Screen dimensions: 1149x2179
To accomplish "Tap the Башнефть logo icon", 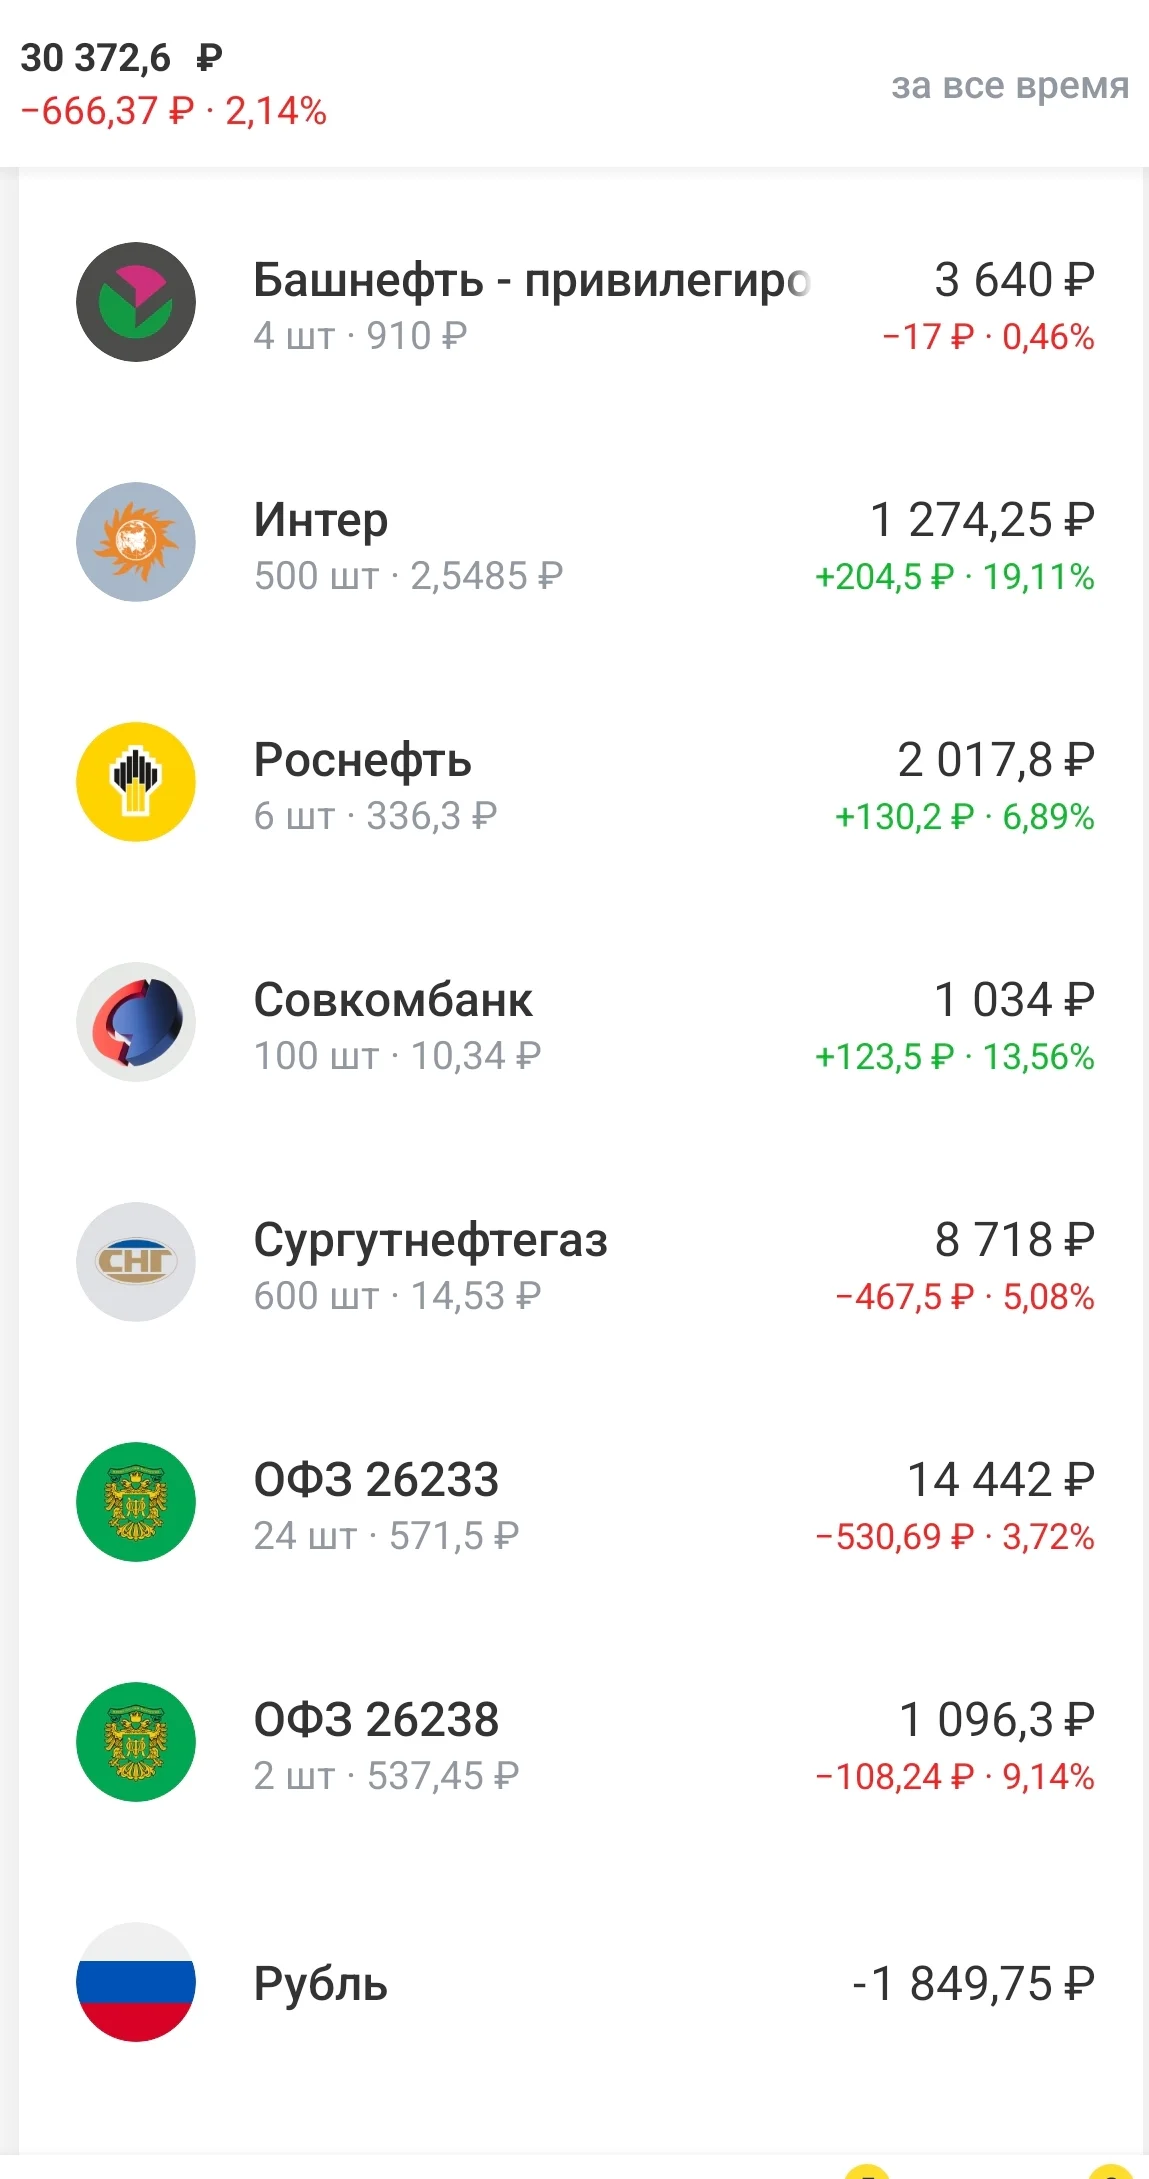I will click(136, 302).
